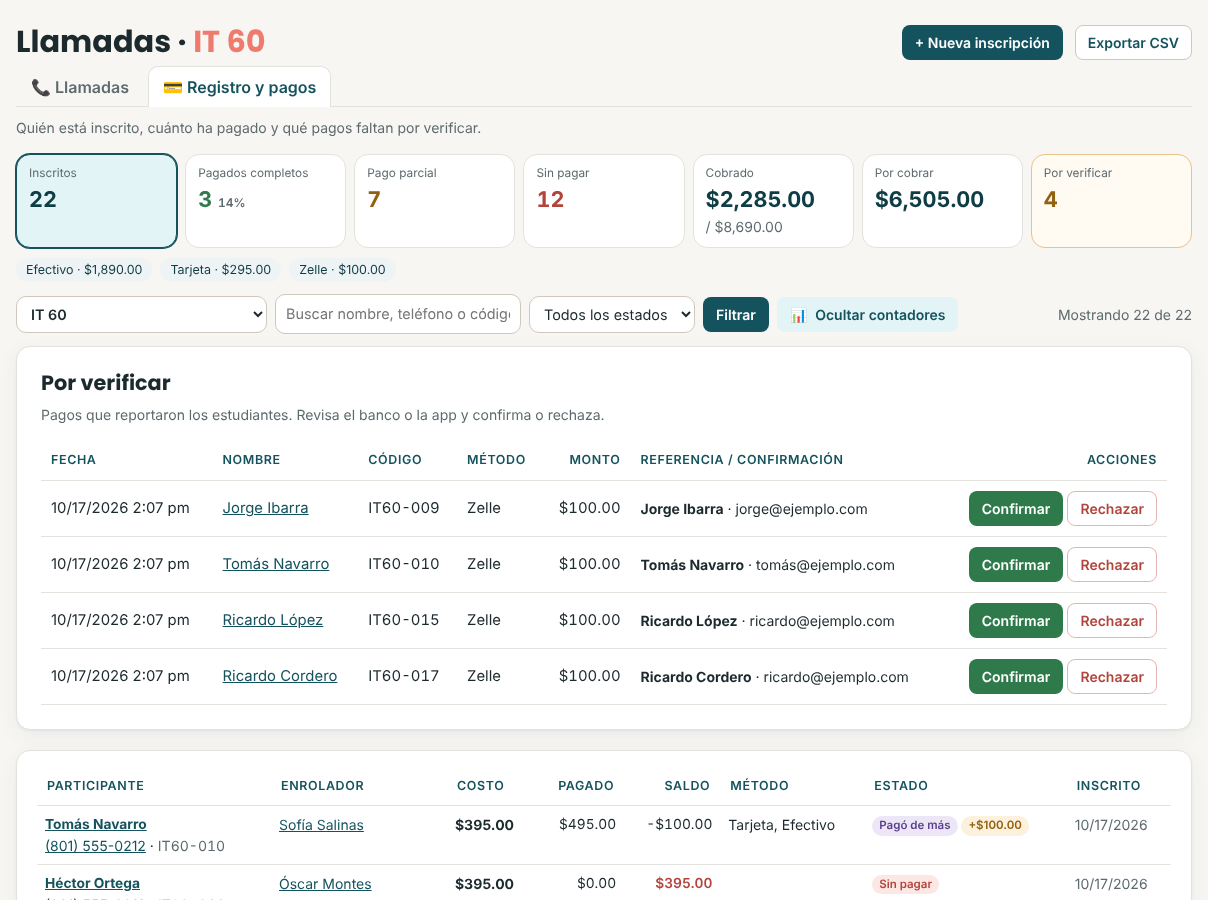1208x900 pixels.
Task: Select the Inscritos counter card
Action: (x=97, y=201)
